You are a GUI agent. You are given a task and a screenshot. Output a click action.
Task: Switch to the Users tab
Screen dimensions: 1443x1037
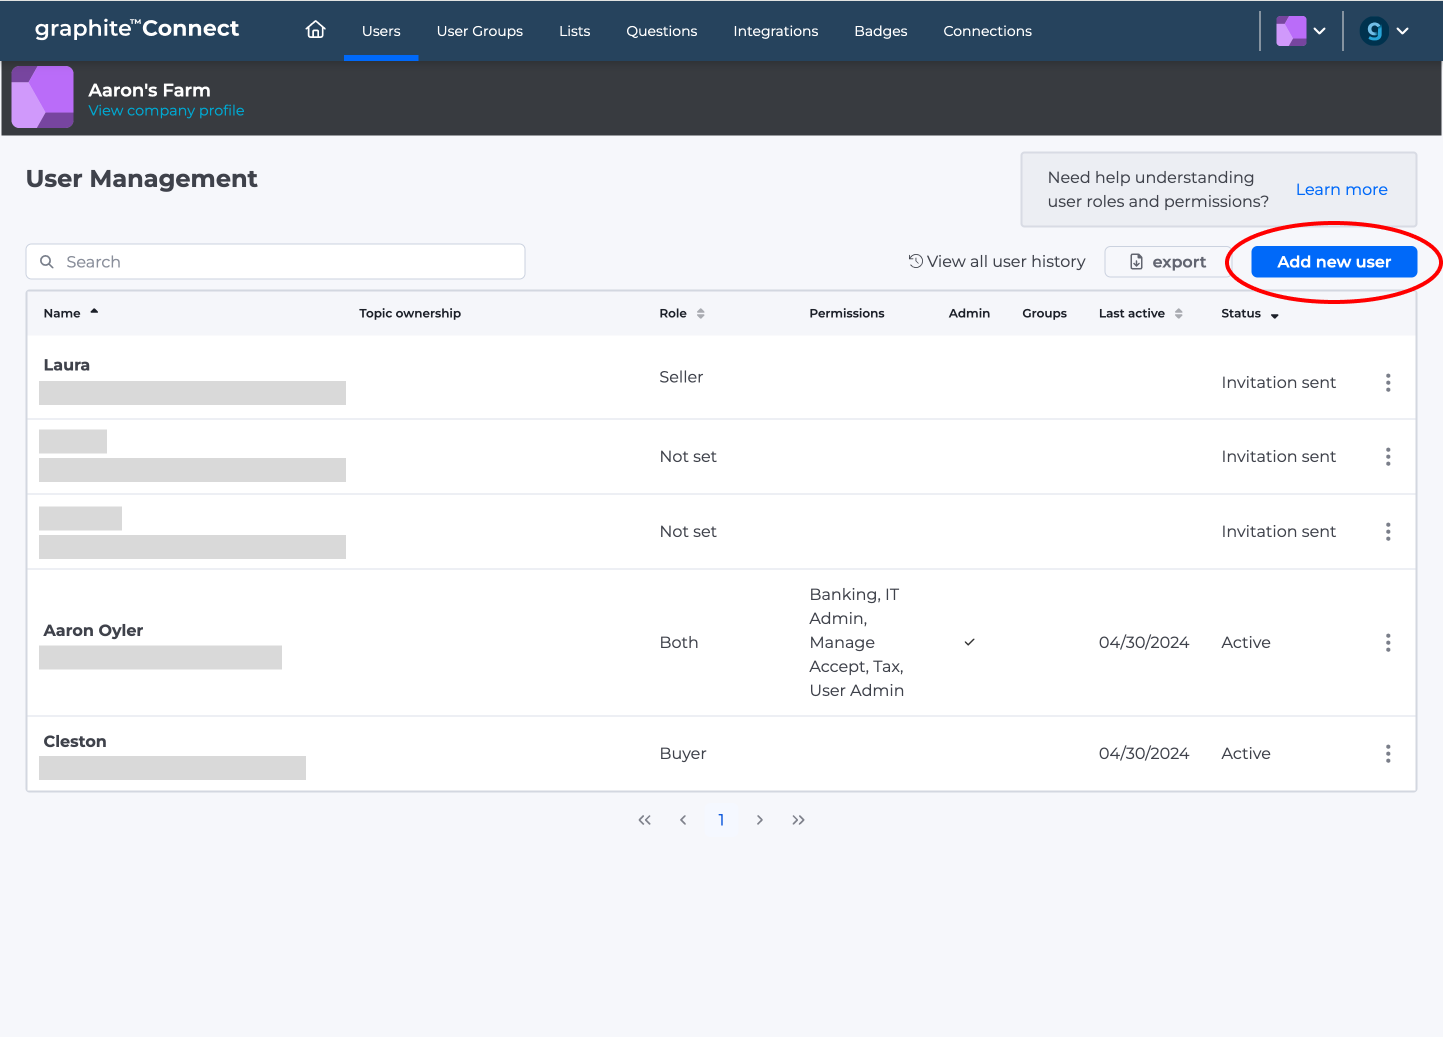pos(381,31)
